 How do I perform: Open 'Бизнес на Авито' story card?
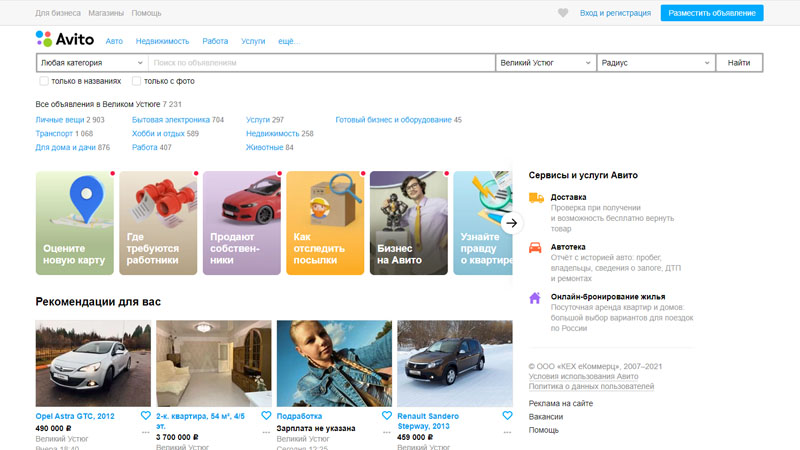[x=409, y=223]
